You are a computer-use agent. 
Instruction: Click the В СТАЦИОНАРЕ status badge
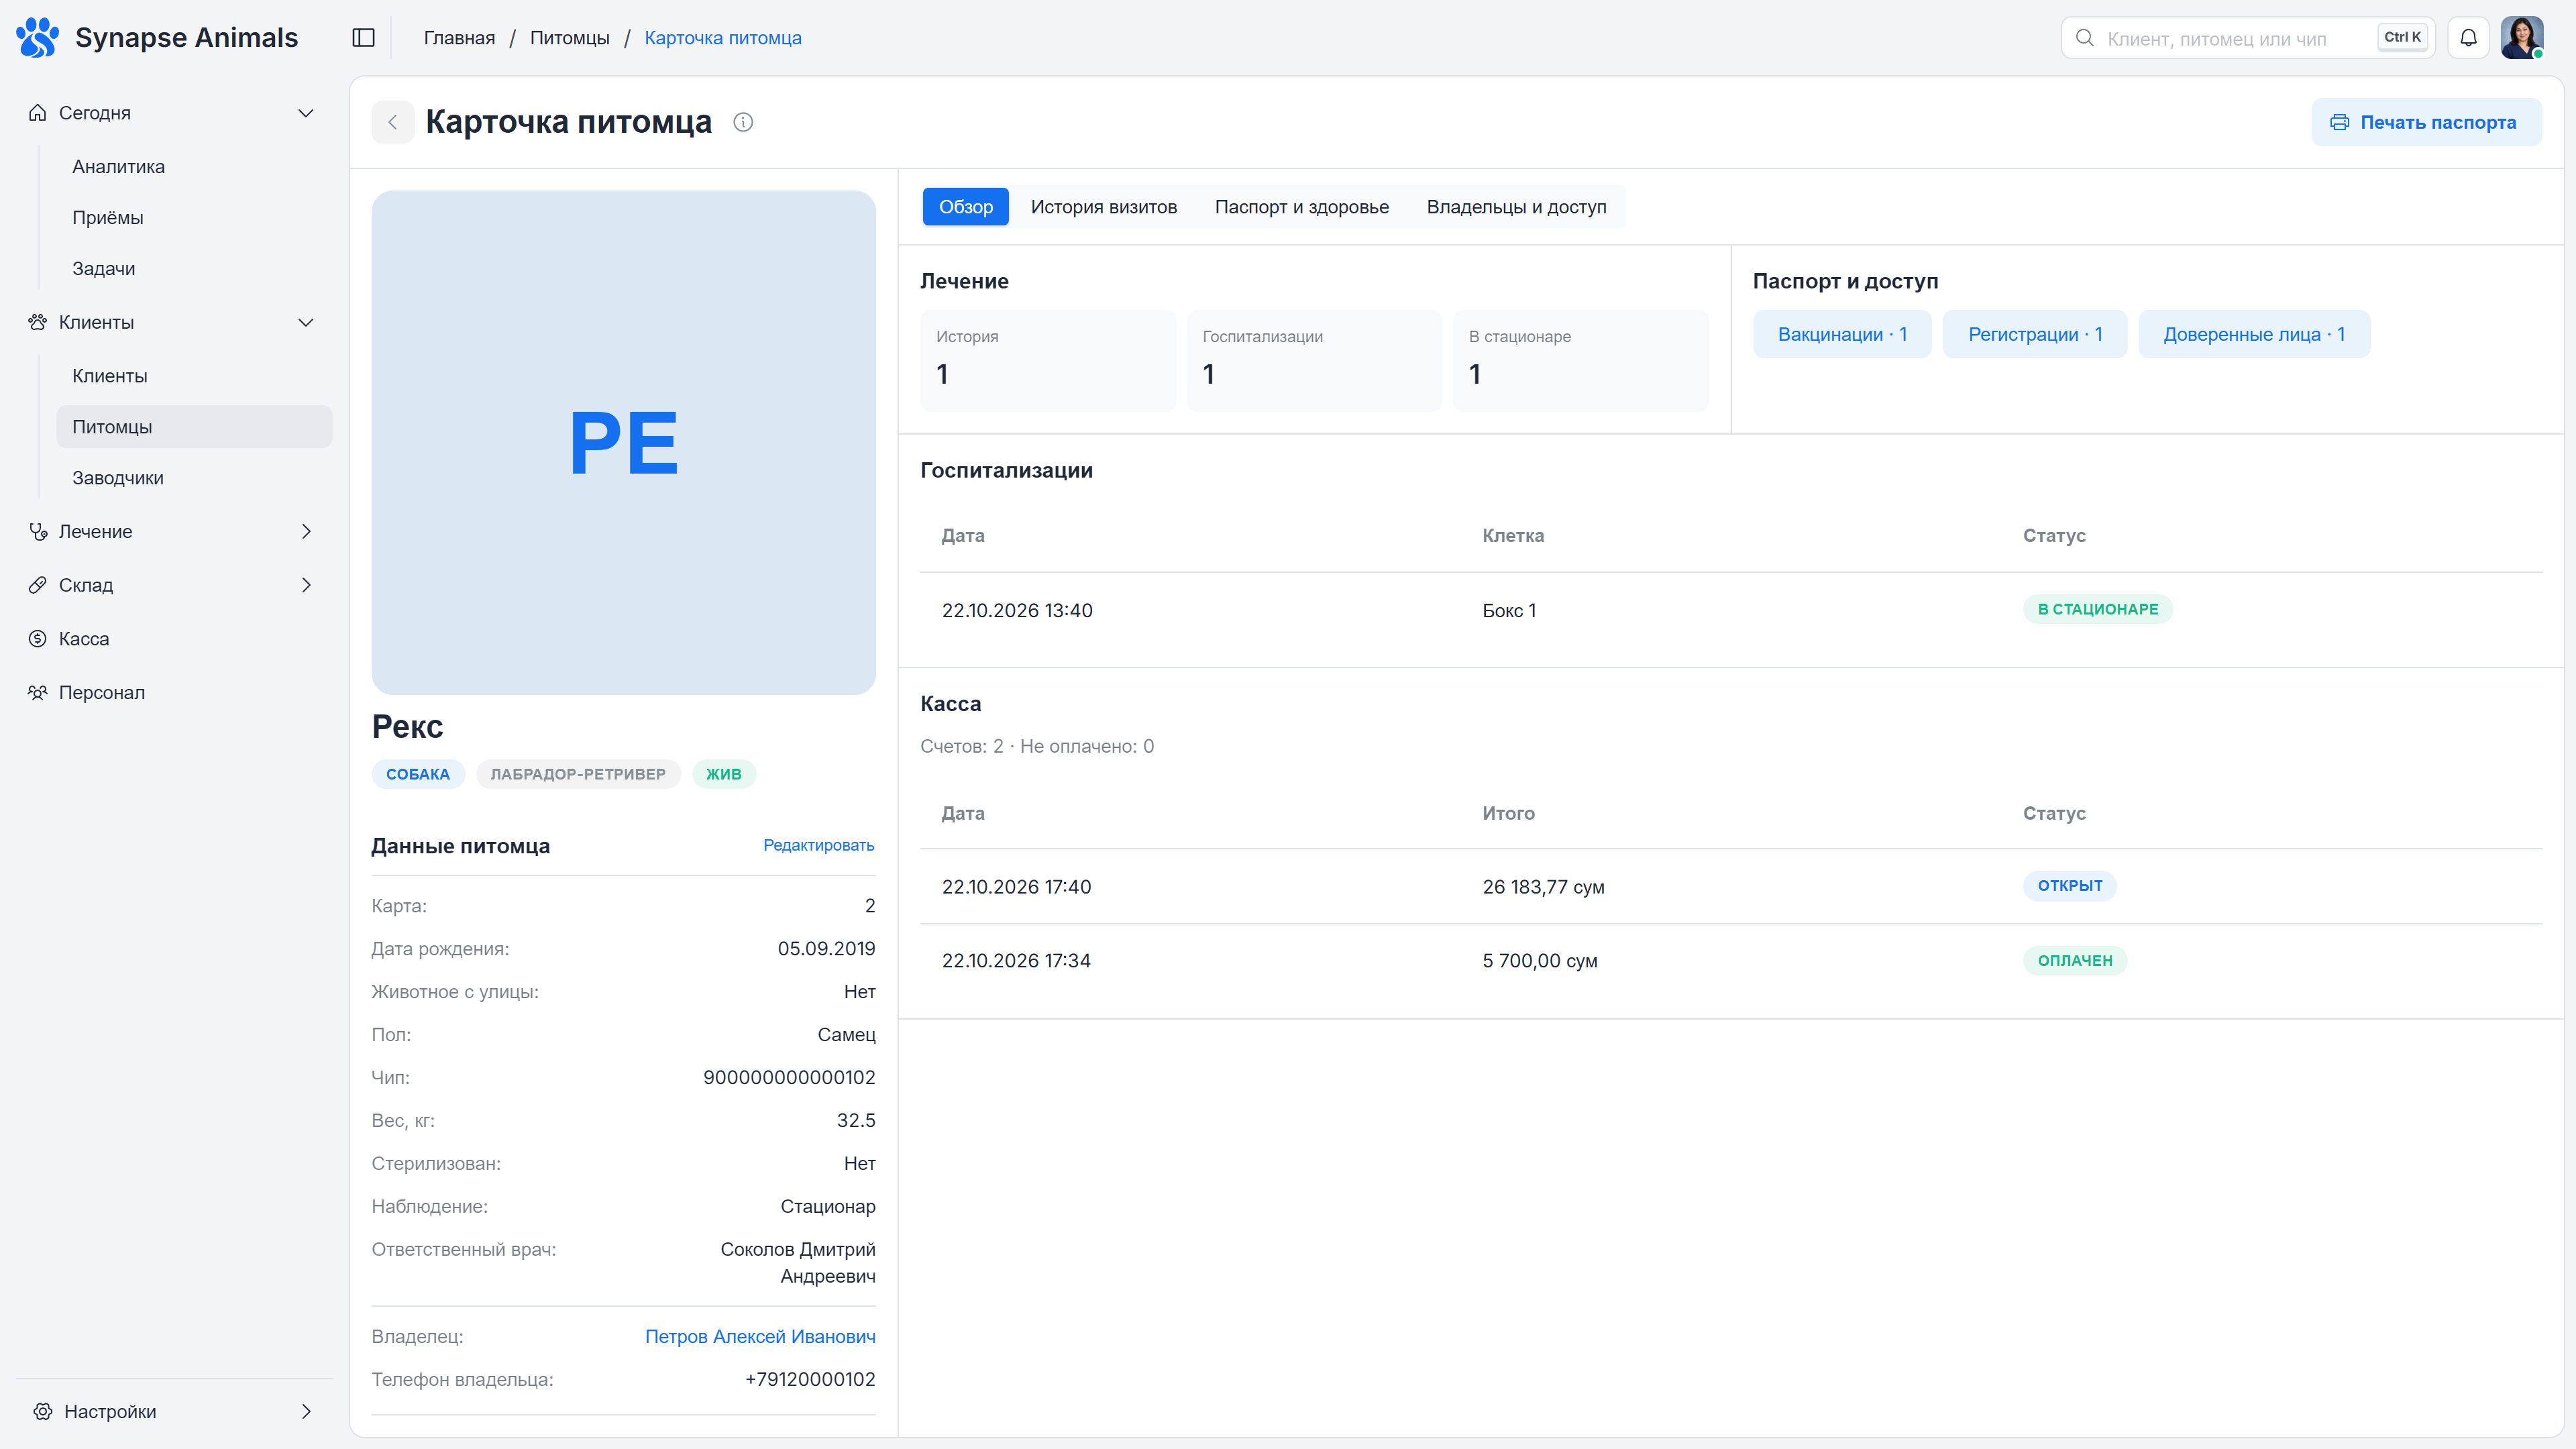tap(2097, 609)
